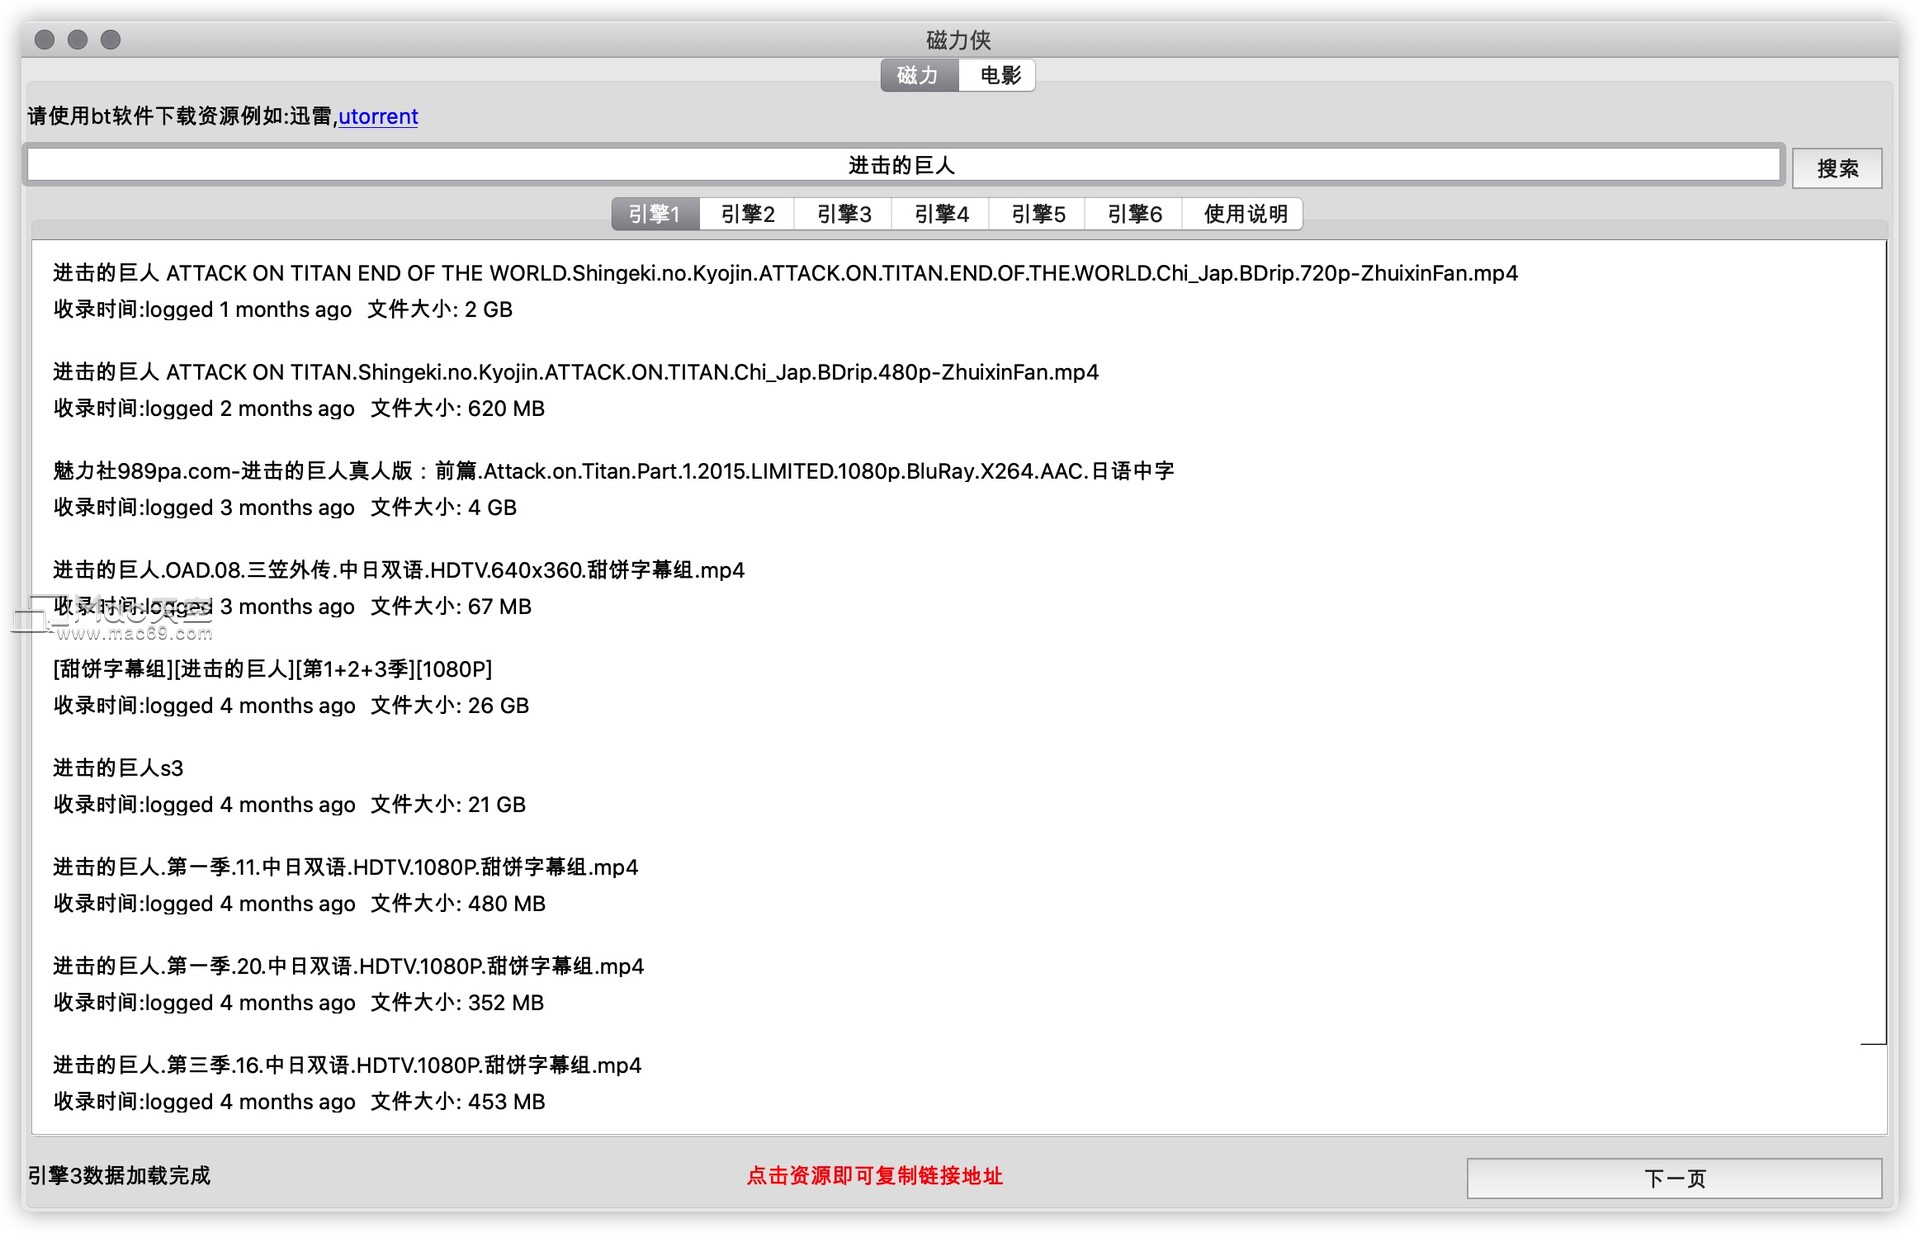Select the 引擎6 tab
Screen dimensions: 1920x1233
(x=1134, y=214)
